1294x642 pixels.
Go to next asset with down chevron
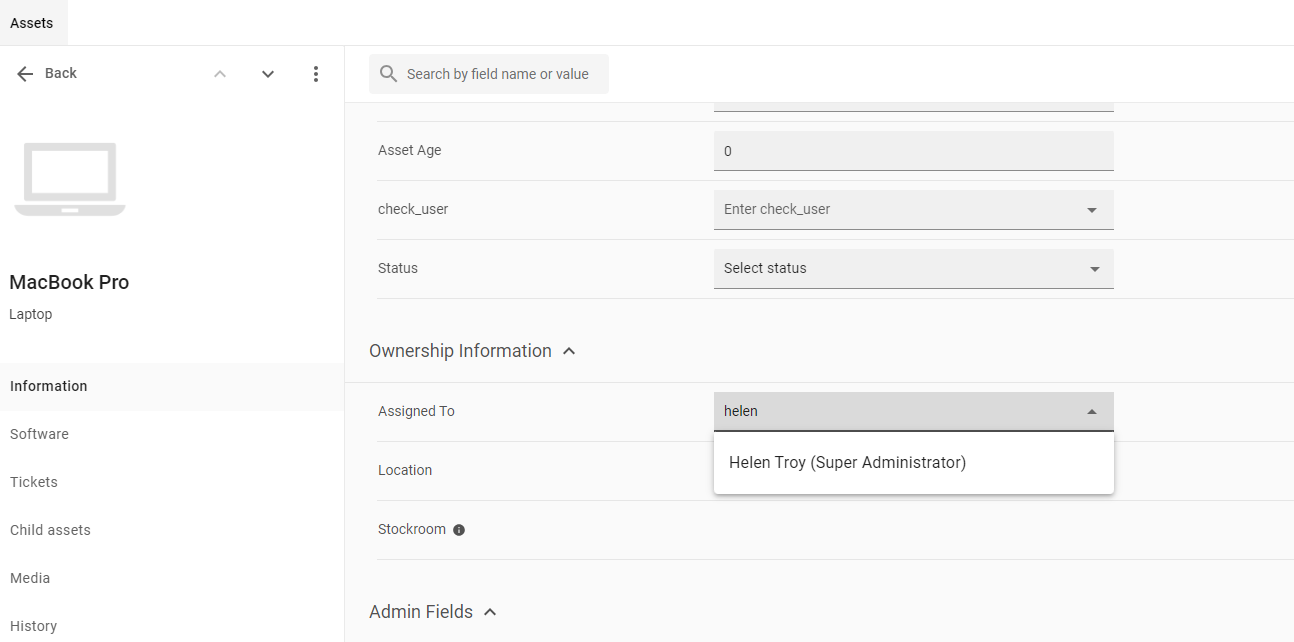tap(268, 74)
